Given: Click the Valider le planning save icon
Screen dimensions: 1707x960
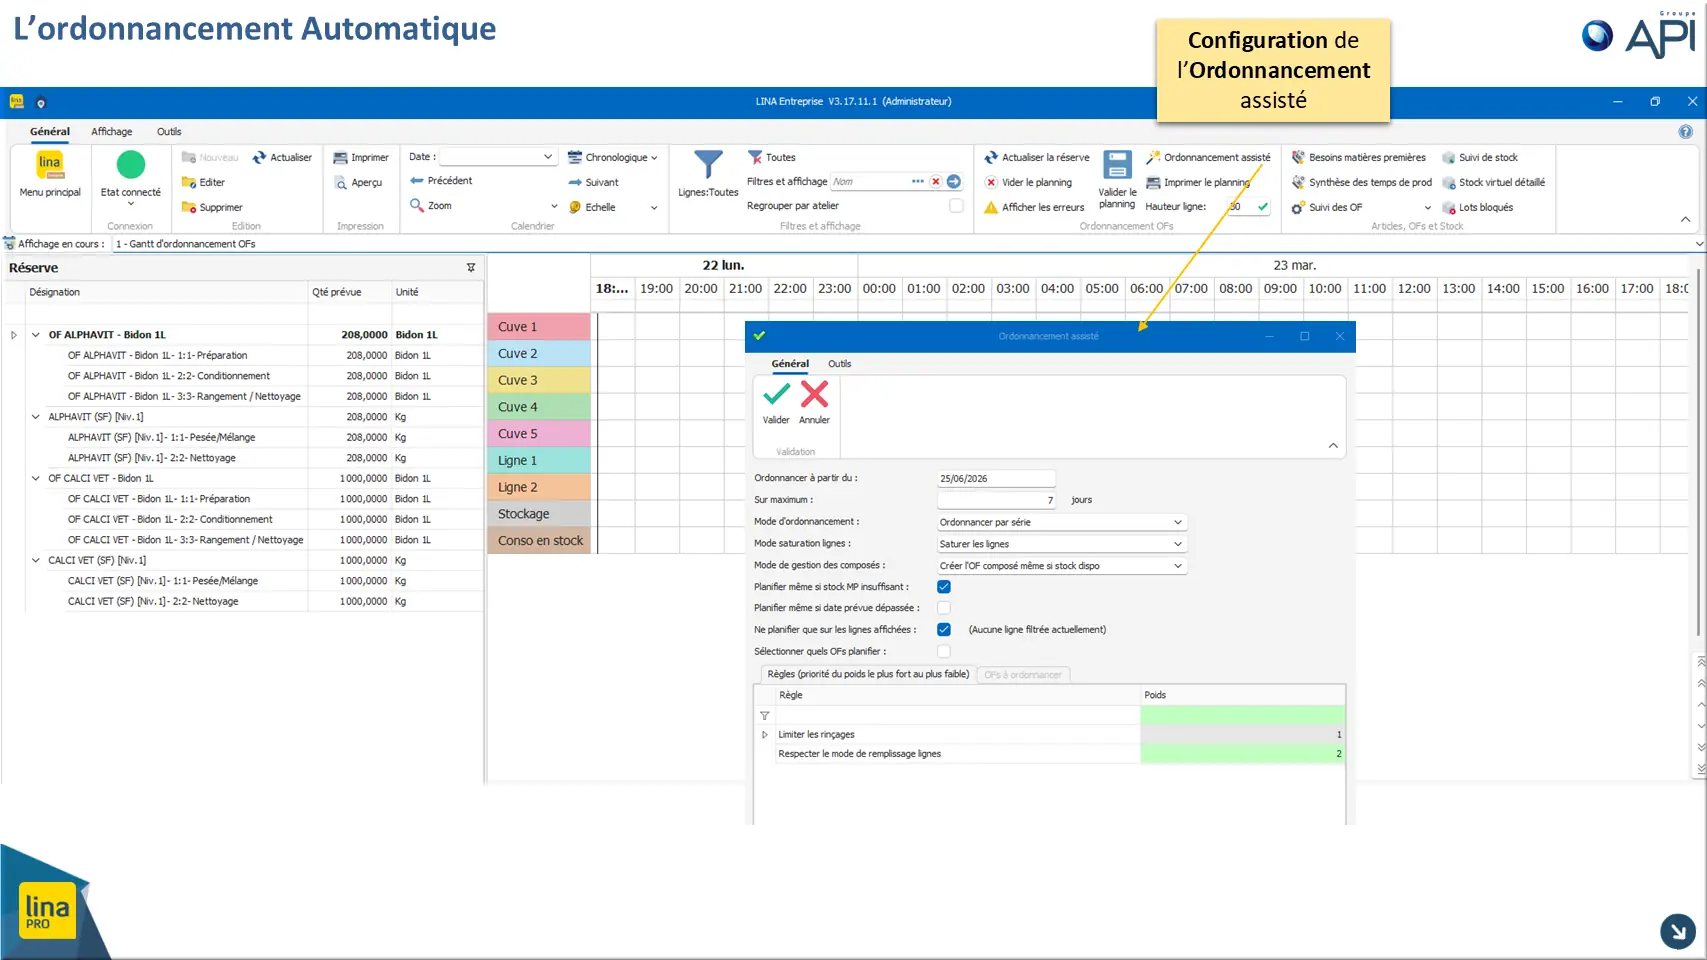Looking at the screenshot, I should [x=1117, y=165].
